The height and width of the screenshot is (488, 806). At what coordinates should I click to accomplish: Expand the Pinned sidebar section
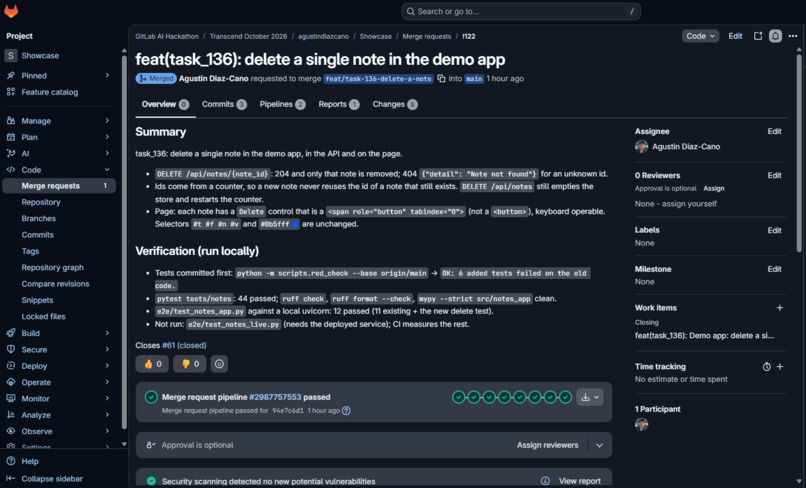pyautogui.click(x=107, y=76)
